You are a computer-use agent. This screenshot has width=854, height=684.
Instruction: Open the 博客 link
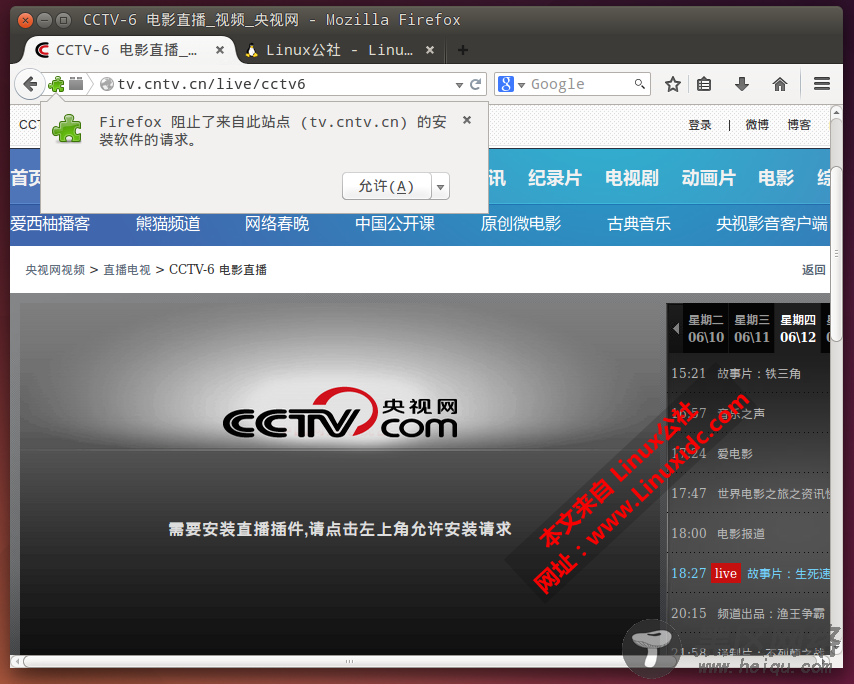point(799,125)
